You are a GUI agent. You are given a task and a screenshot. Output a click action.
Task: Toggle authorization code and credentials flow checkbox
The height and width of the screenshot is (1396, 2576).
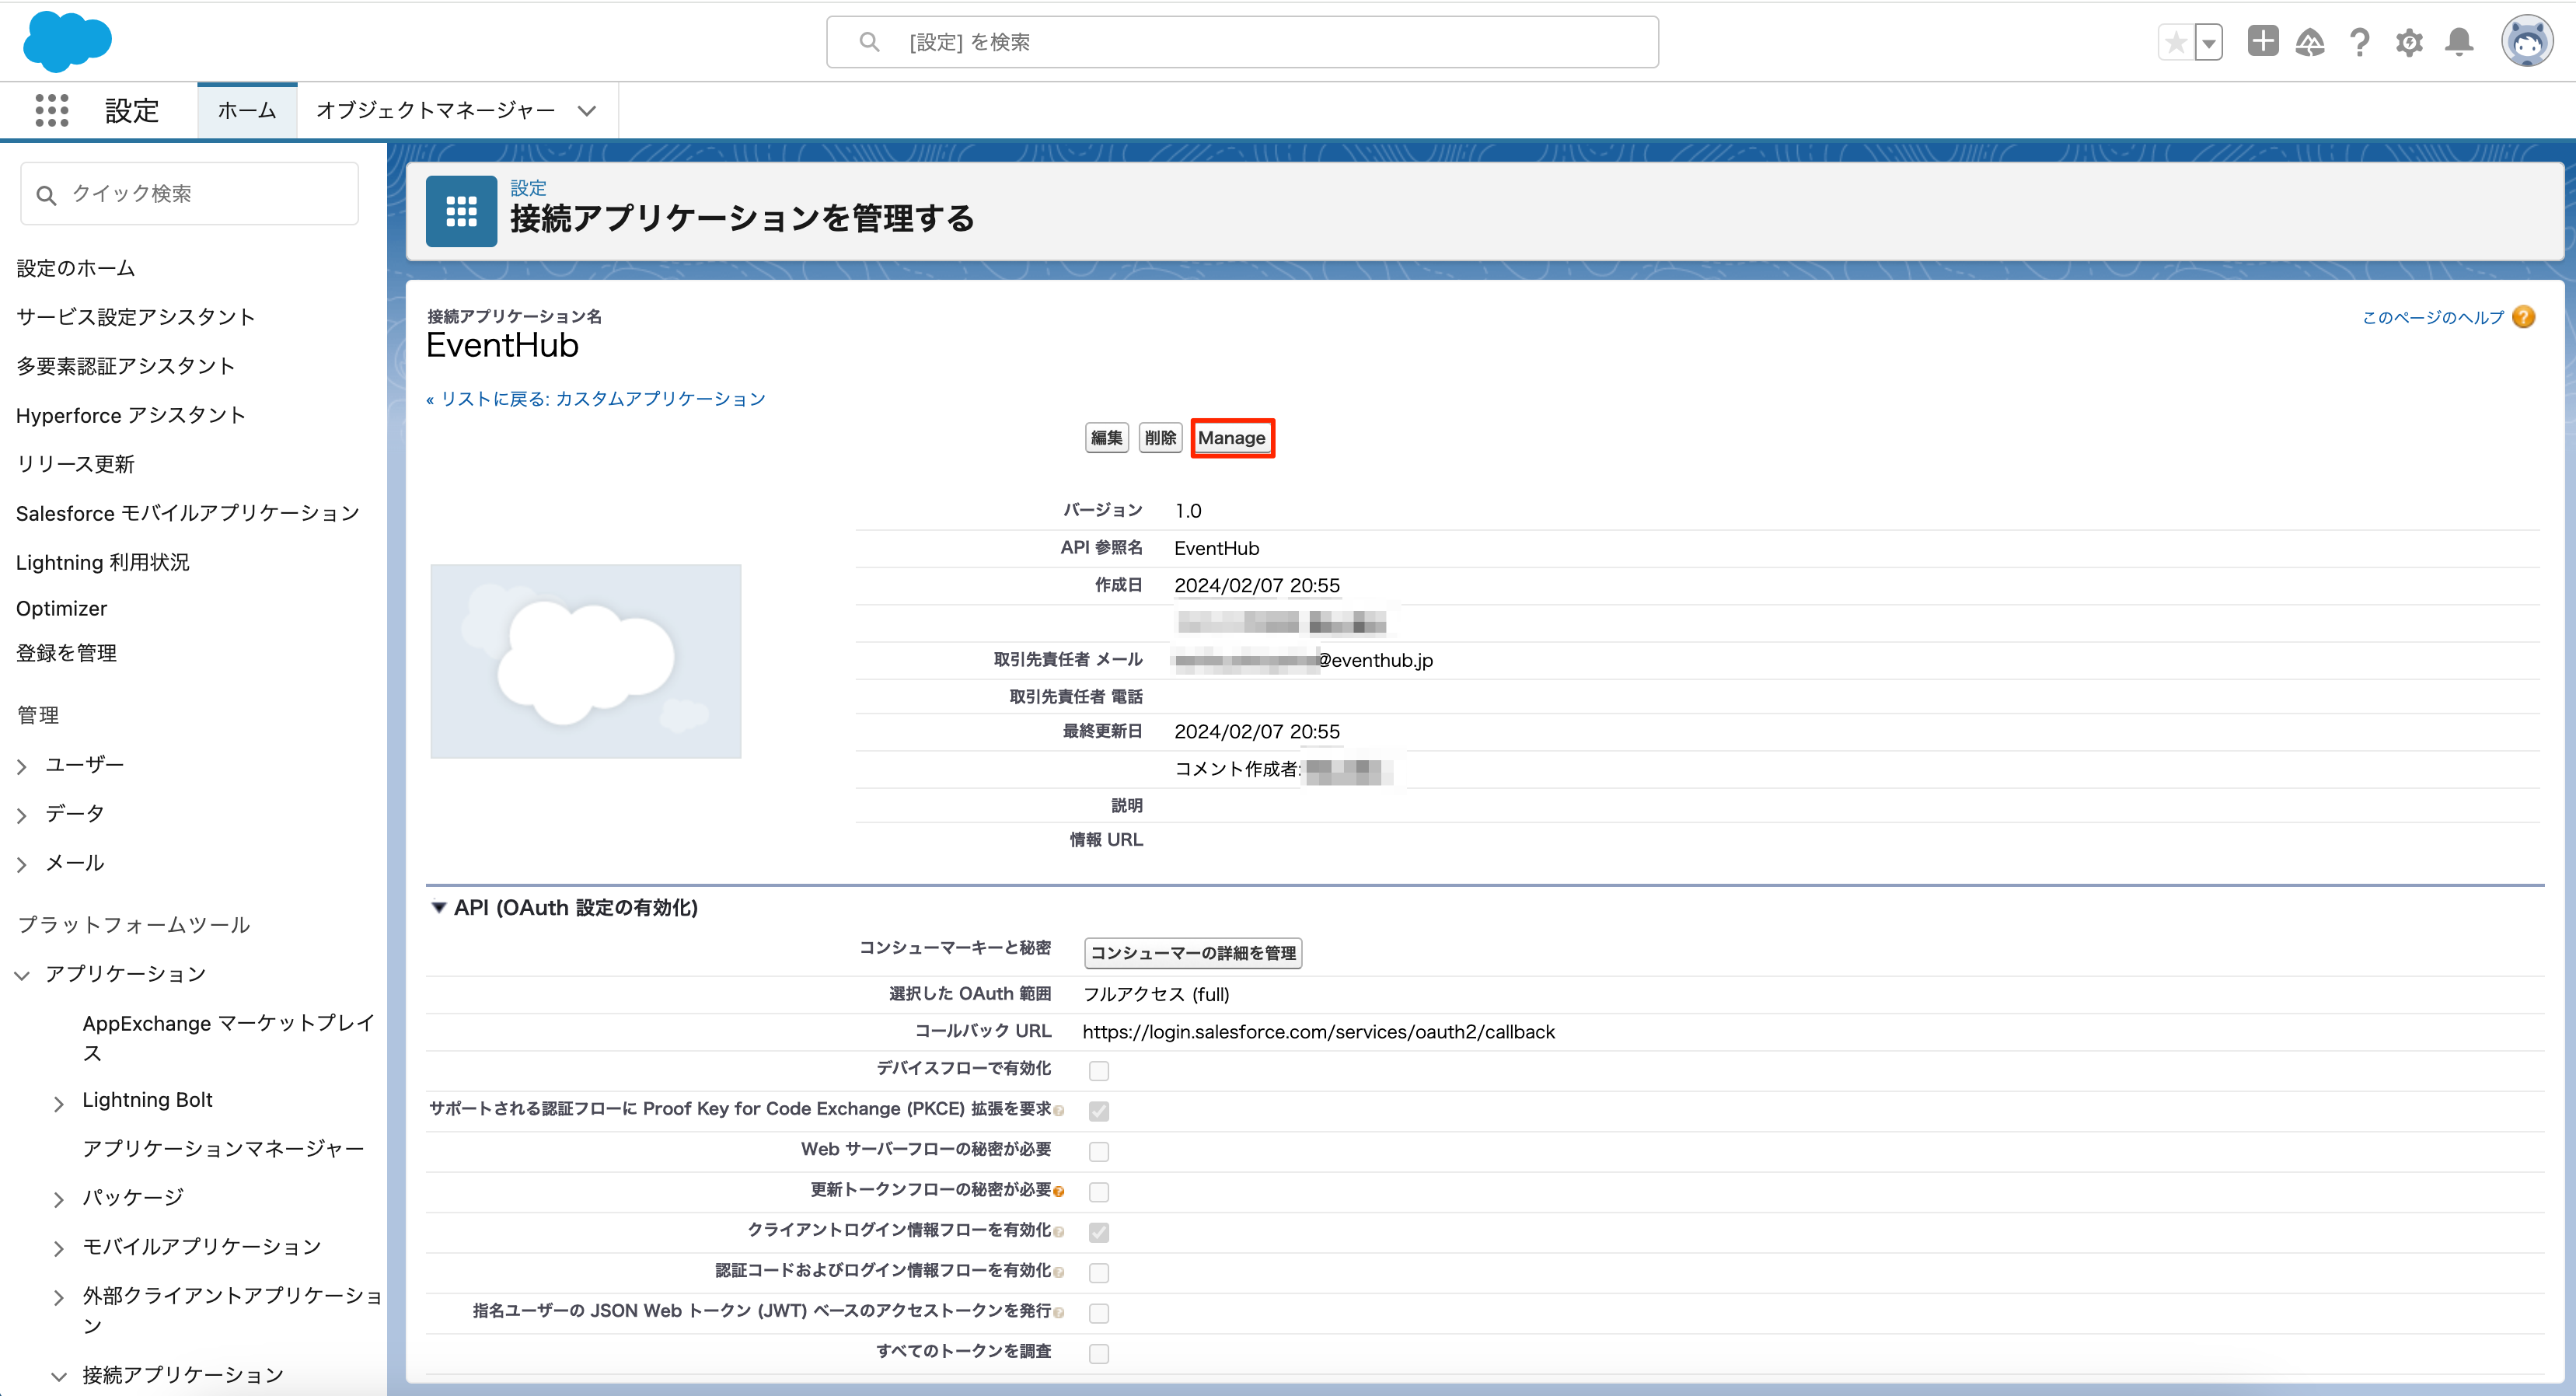point(1099,1273)
